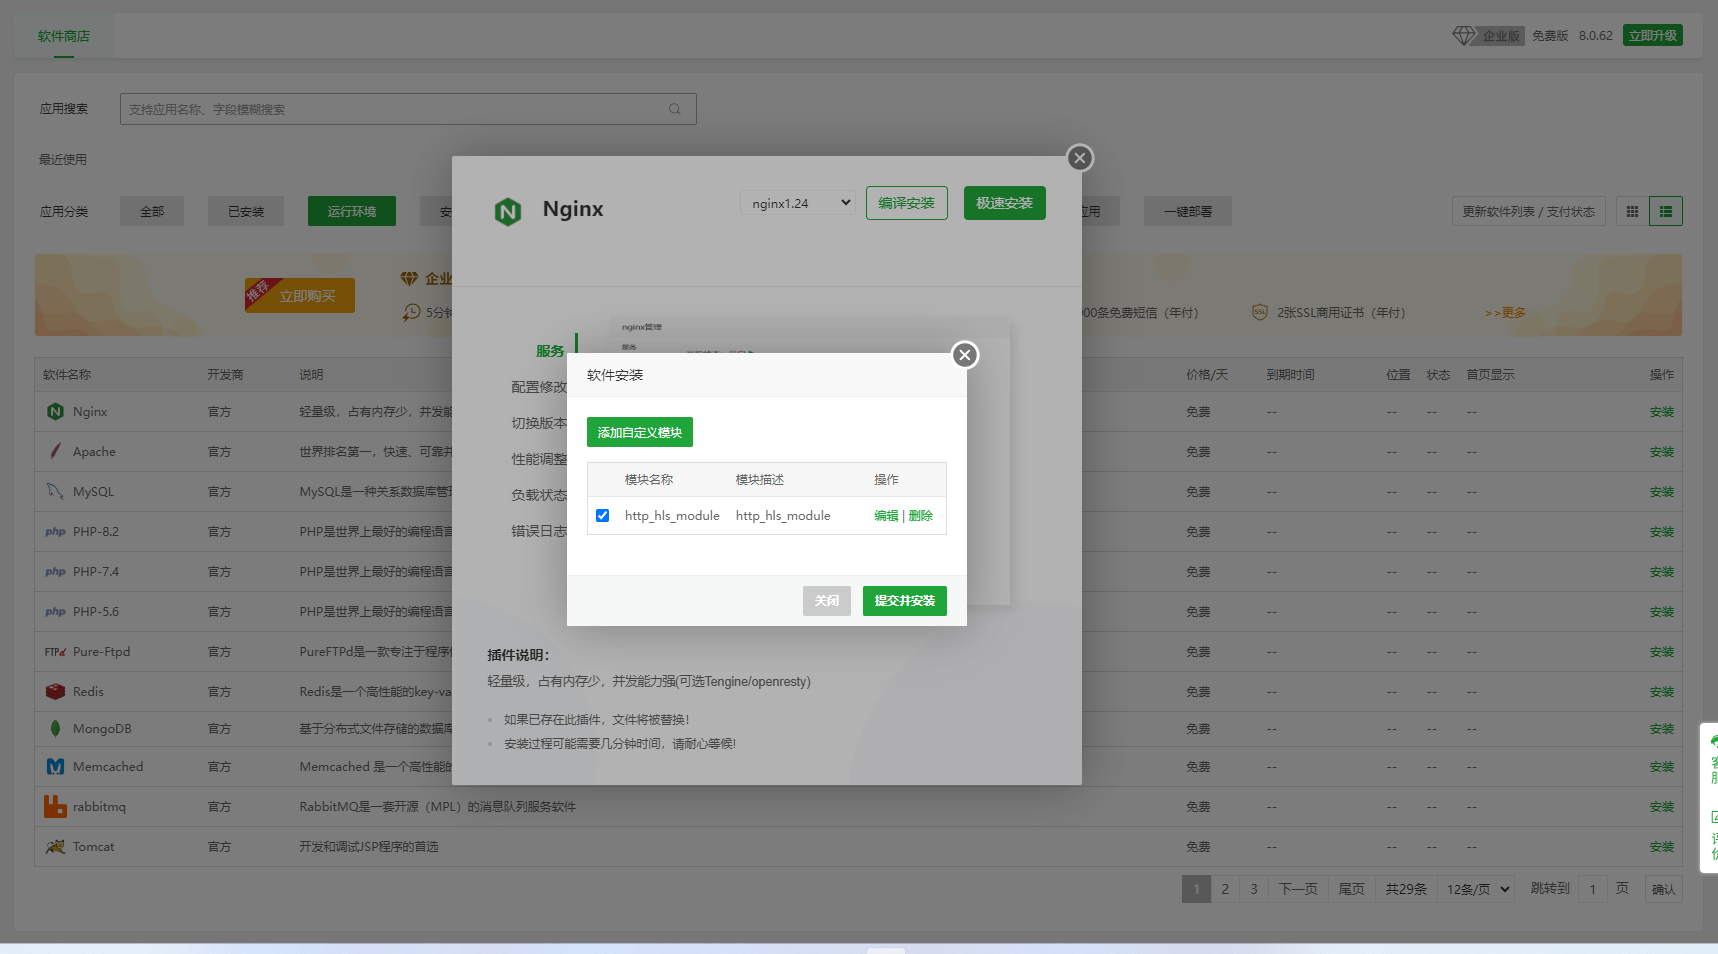Click Memcached M icon
This screenshot has width=1718, height=954.
coord(55,766)
